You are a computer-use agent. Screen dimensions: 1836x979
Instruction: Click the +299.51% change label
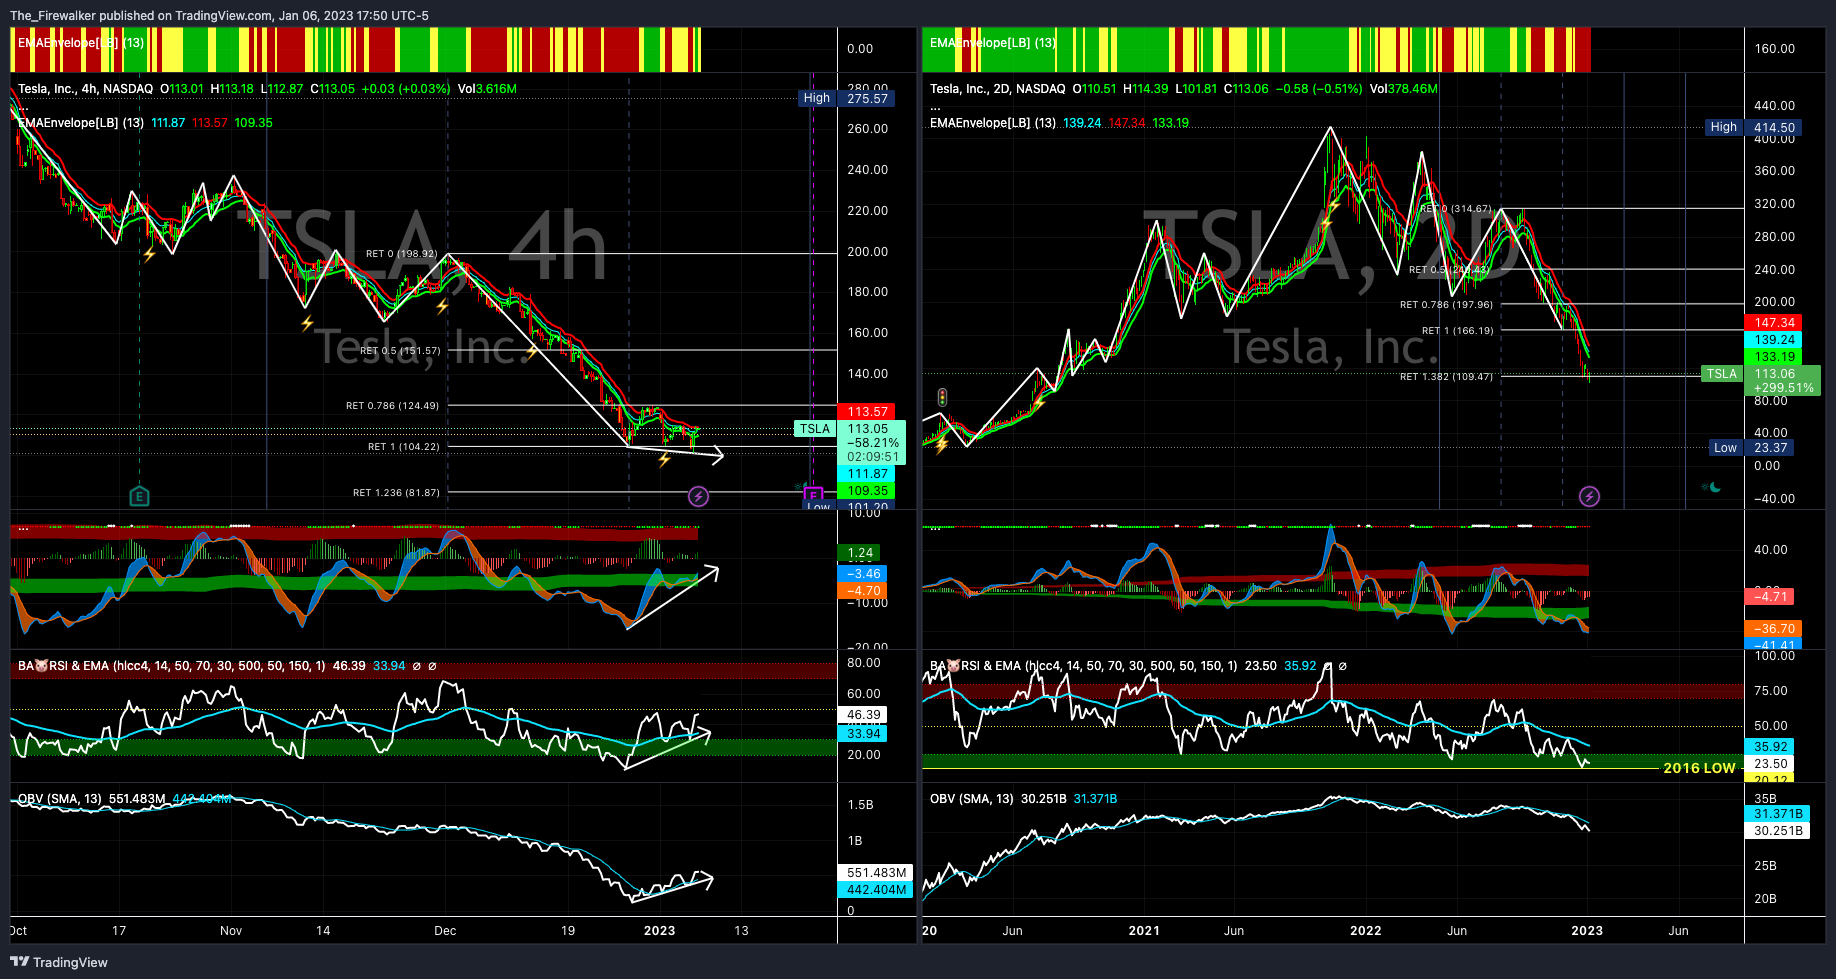[1784, 388]
